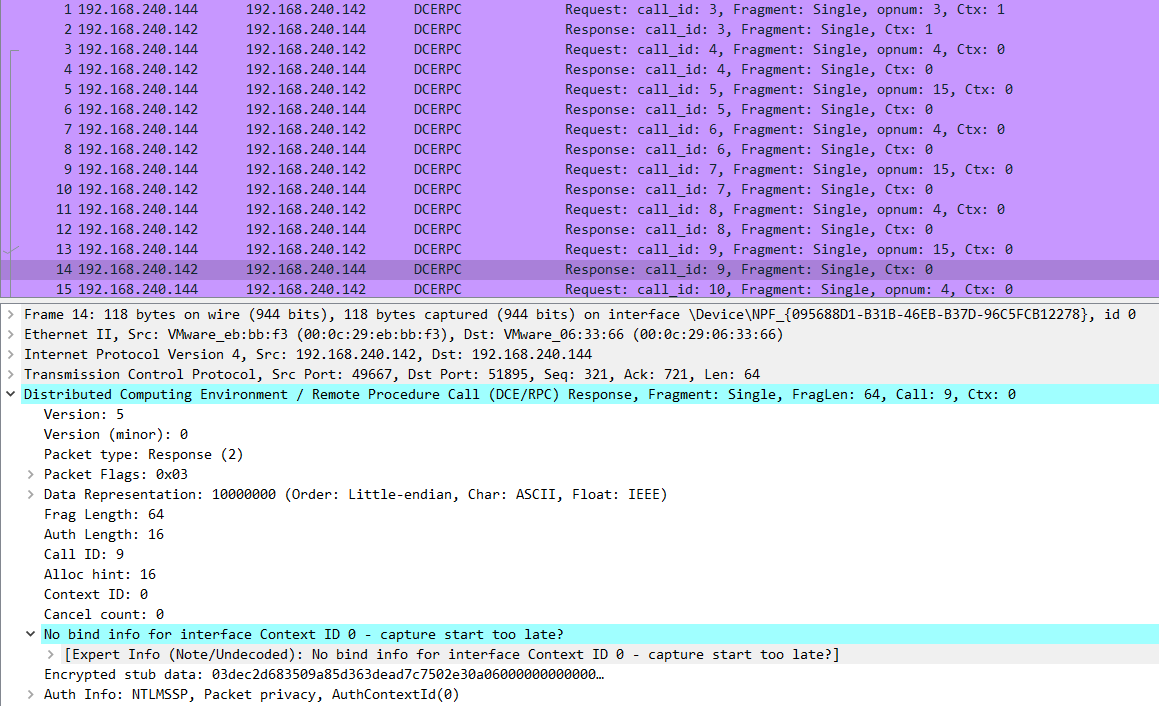Viewport: 1159px width, 706px height.
Task: Collapse the DCE/RPC Response section
Action: pyautogui.click(x=11, y=394)
